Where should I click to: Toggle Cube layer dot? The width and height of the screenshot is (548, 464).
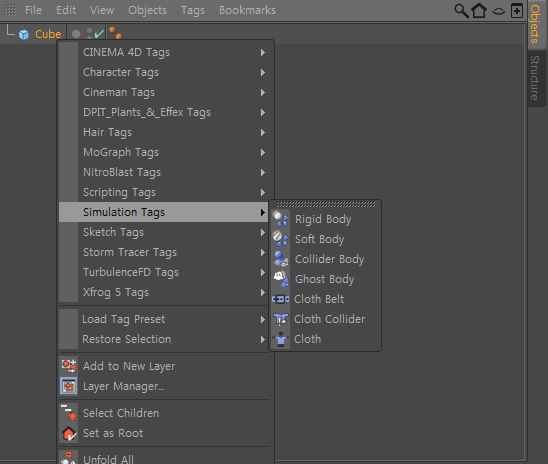(76, 34)
